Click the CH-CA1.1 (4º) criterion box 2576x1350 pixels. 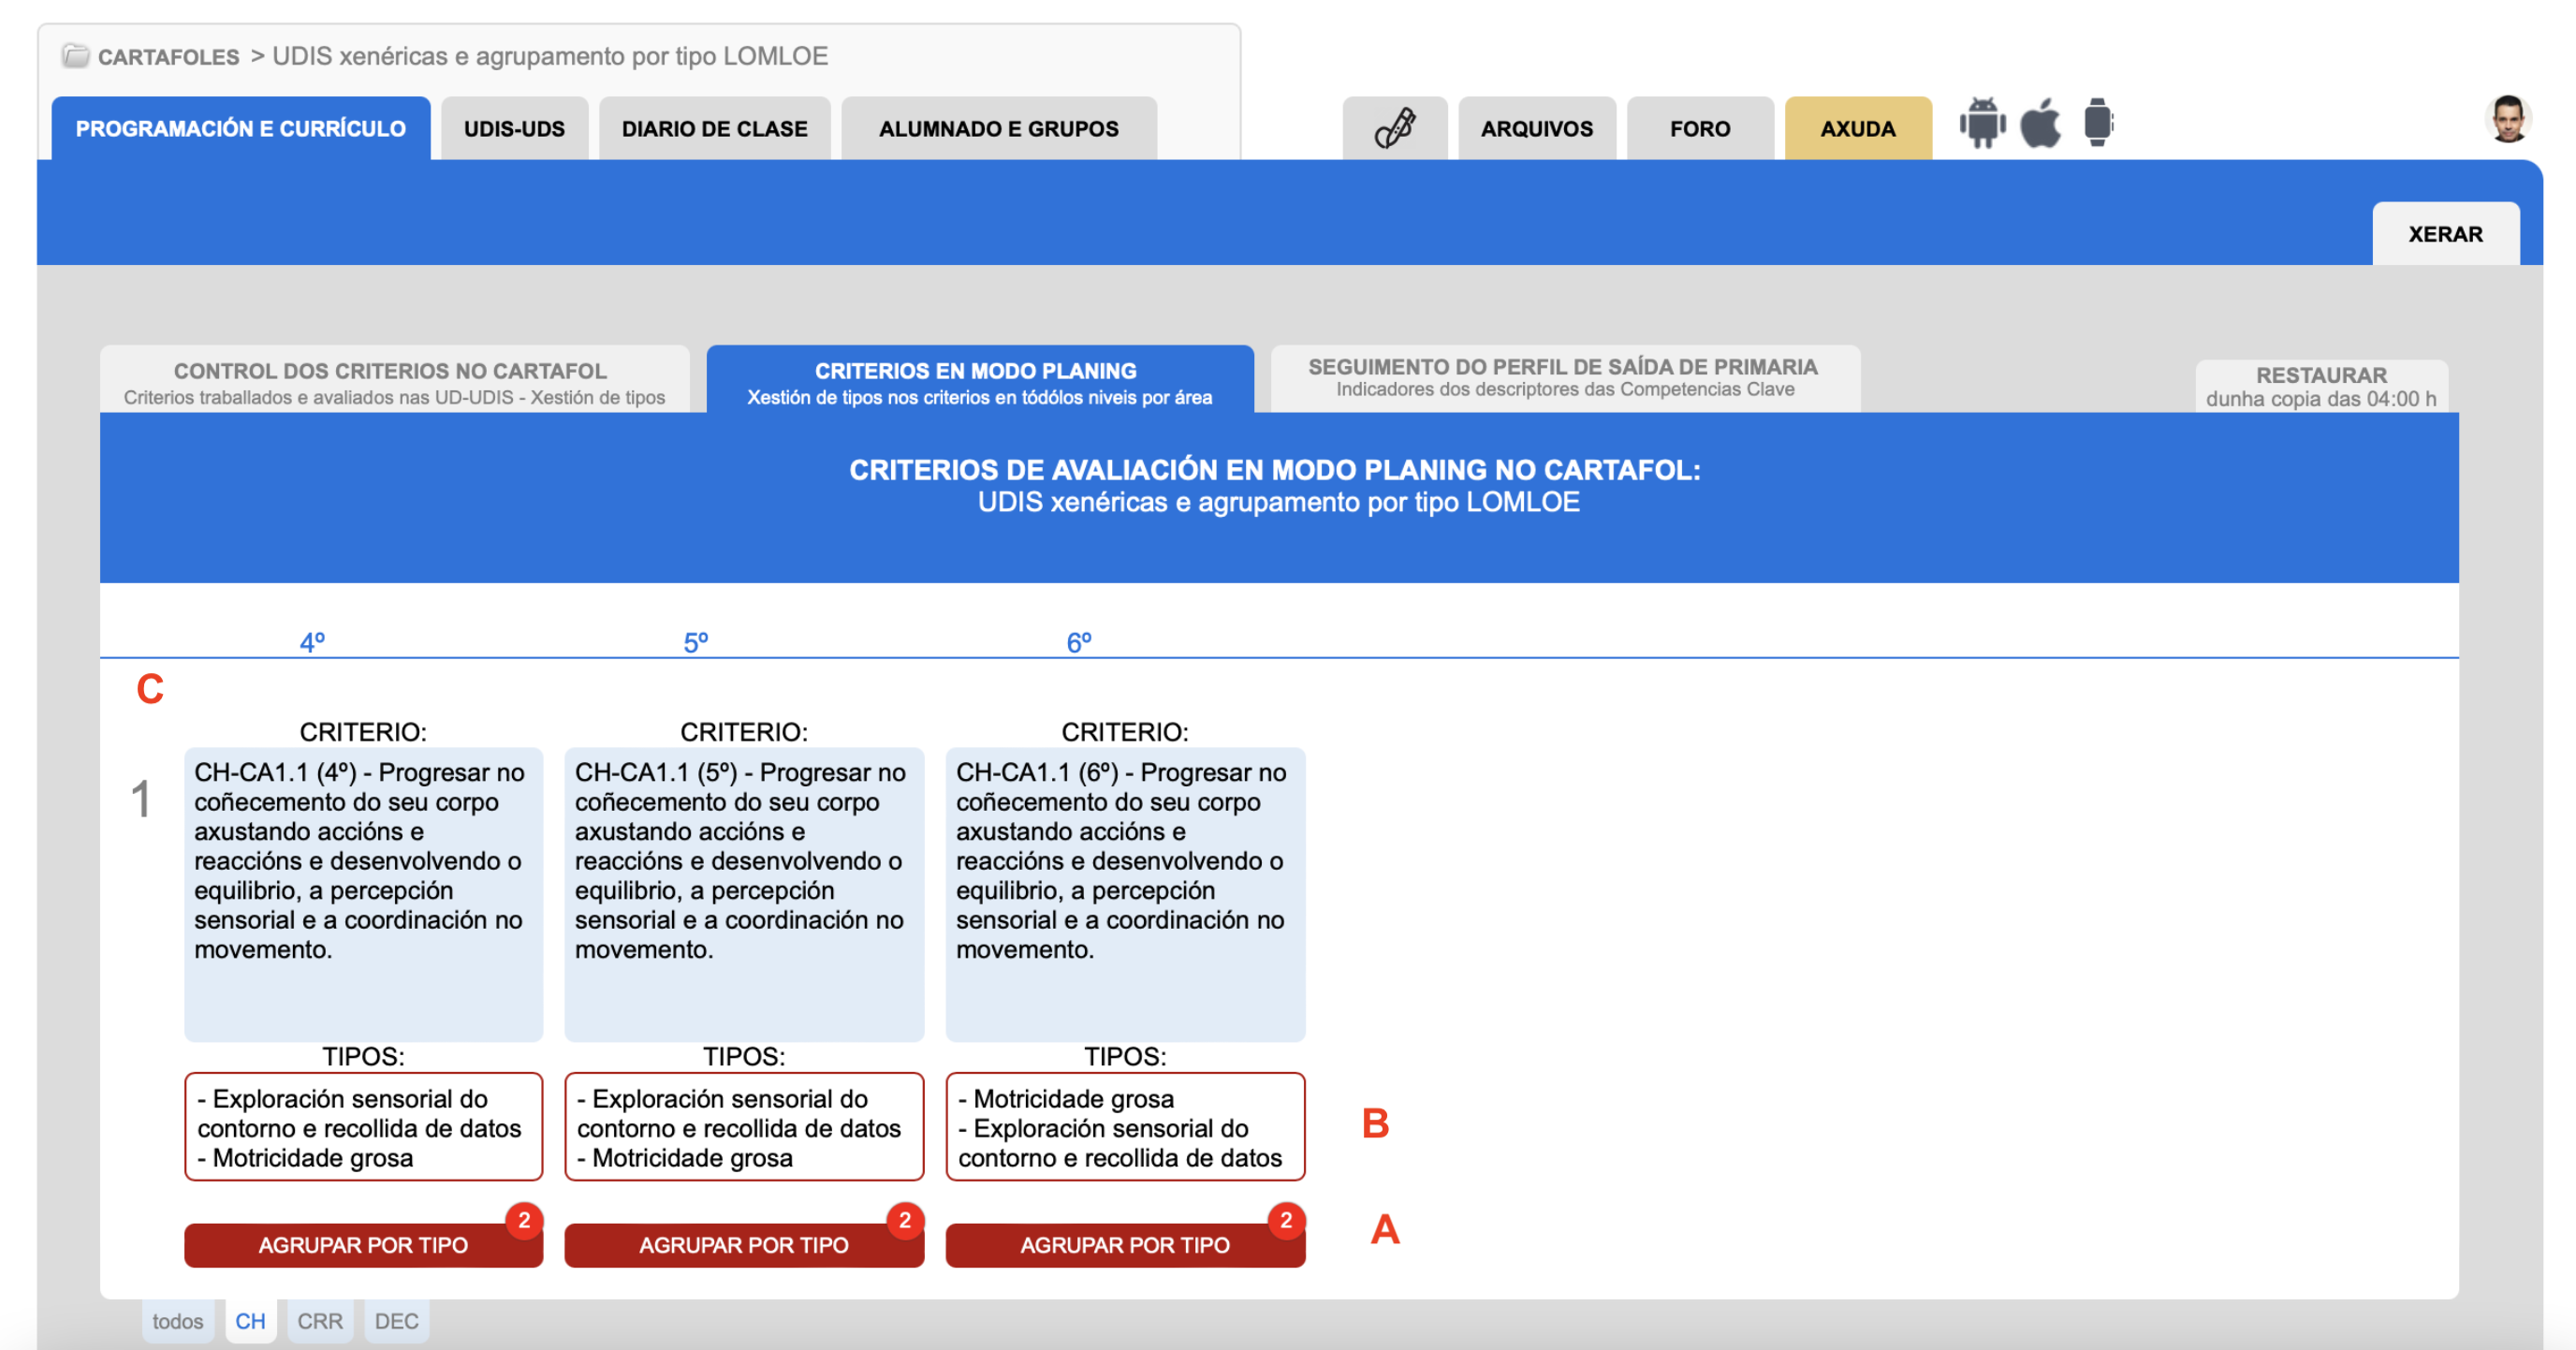363,895
